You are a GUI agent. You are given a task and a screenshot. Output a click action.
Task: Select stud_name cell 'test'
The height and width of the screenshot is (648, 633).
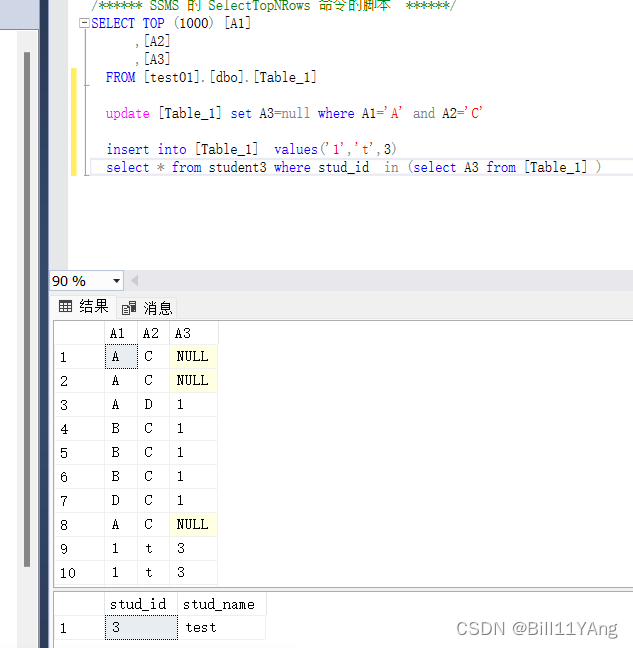222,627
